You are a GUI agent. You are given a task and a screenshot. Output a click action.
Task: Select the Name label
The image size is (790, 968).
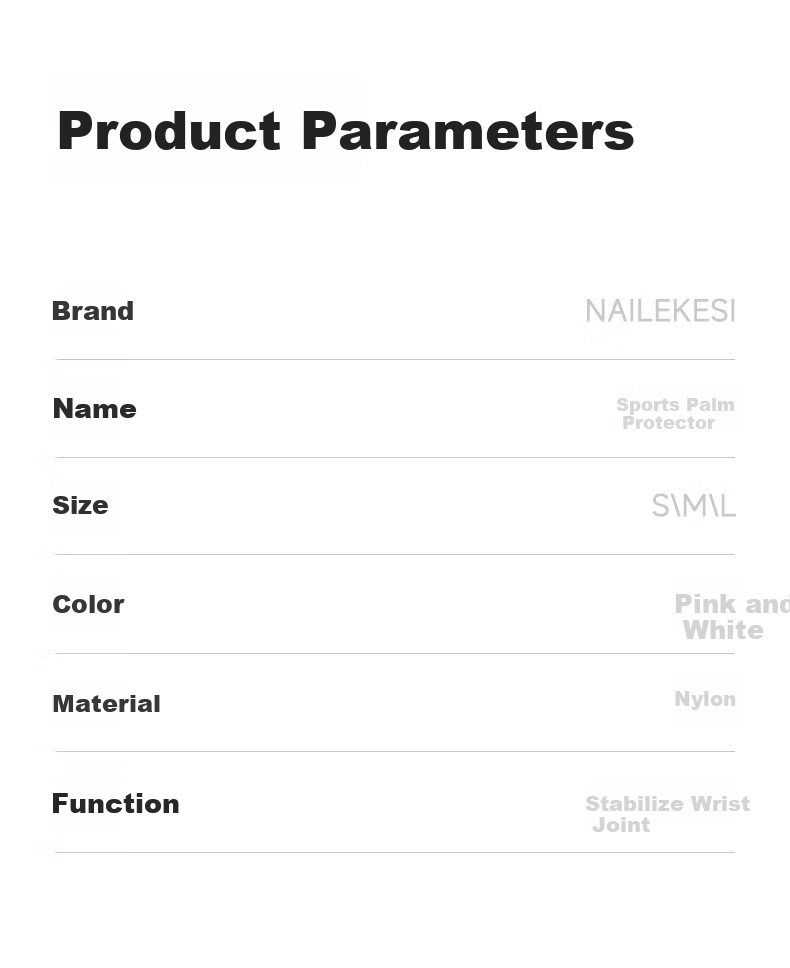[94, 409]
